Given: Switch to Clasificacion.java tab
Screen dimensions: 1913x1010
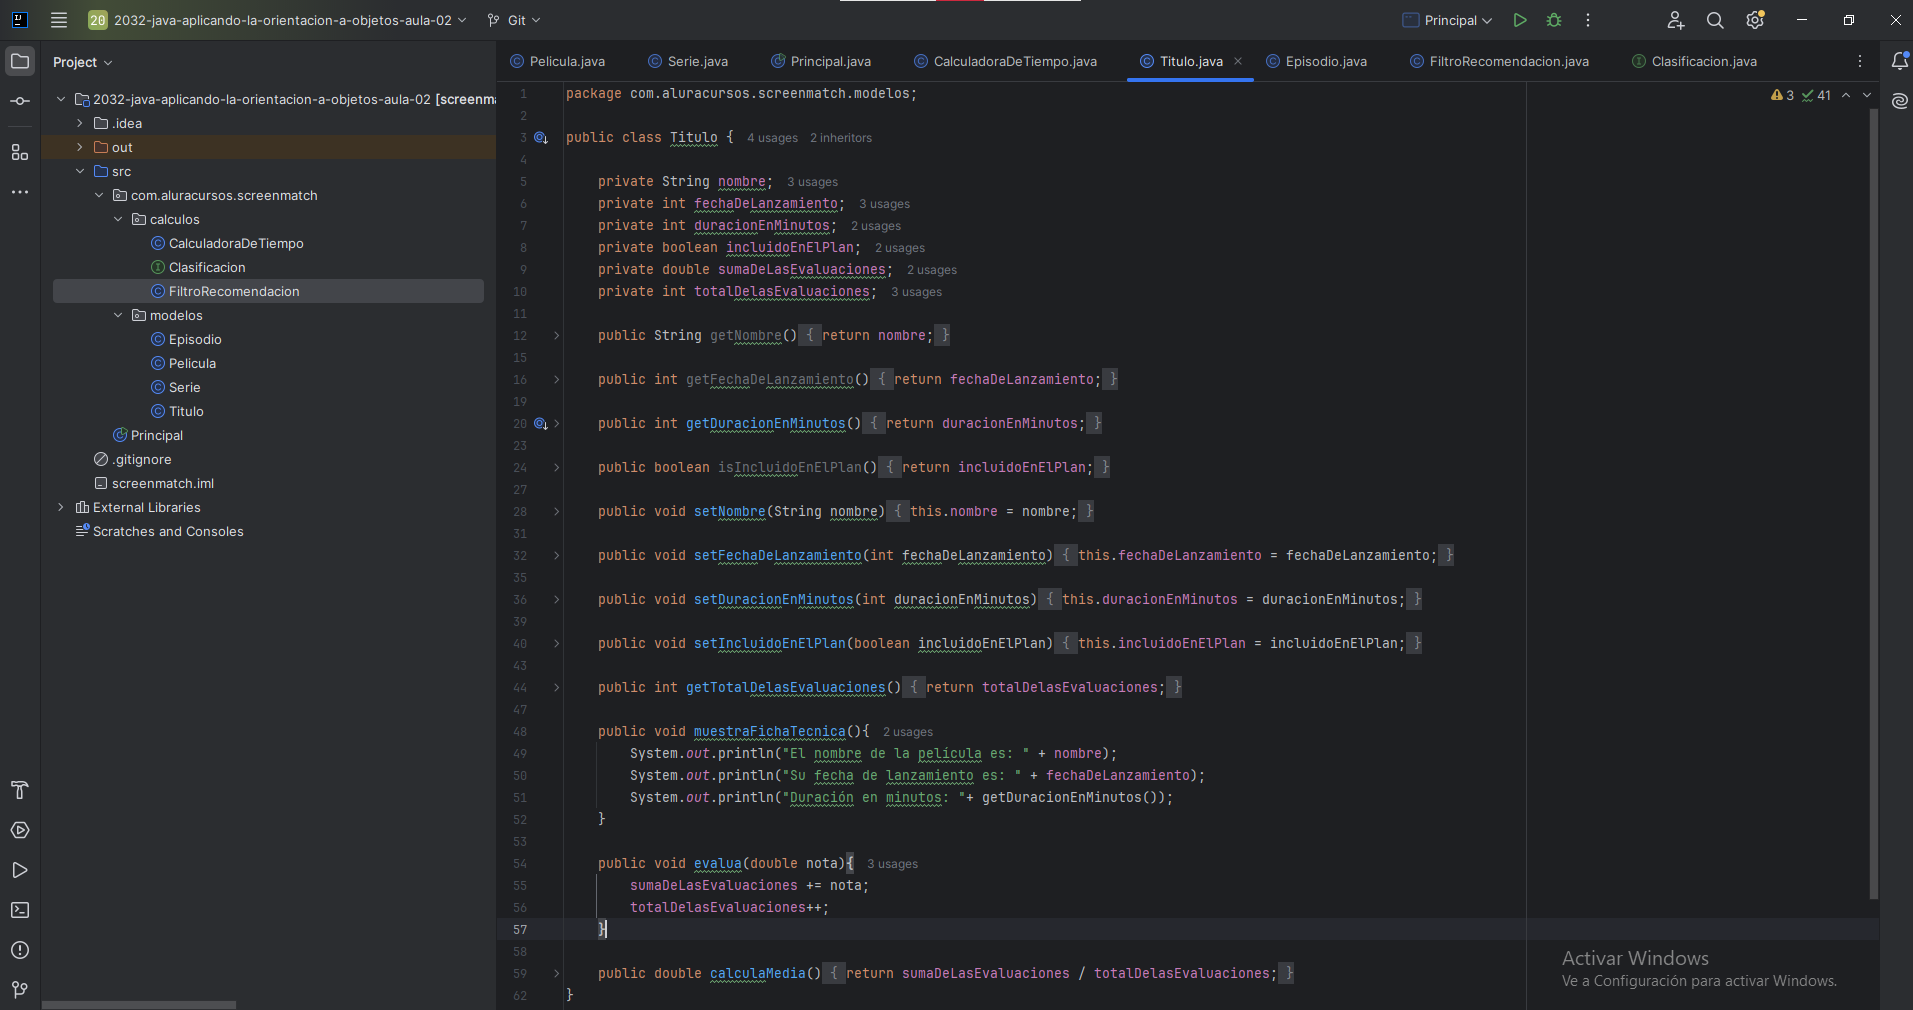Looking at the screenshot, I should (1694, 61).
